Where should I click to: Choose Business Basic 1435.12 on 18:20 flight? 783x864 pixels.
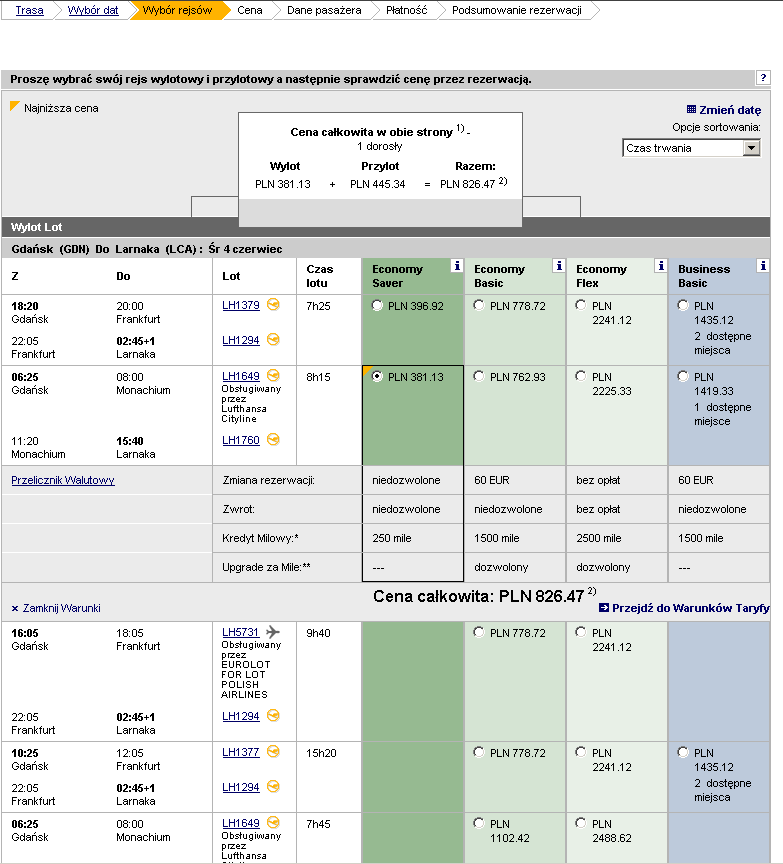683,305
